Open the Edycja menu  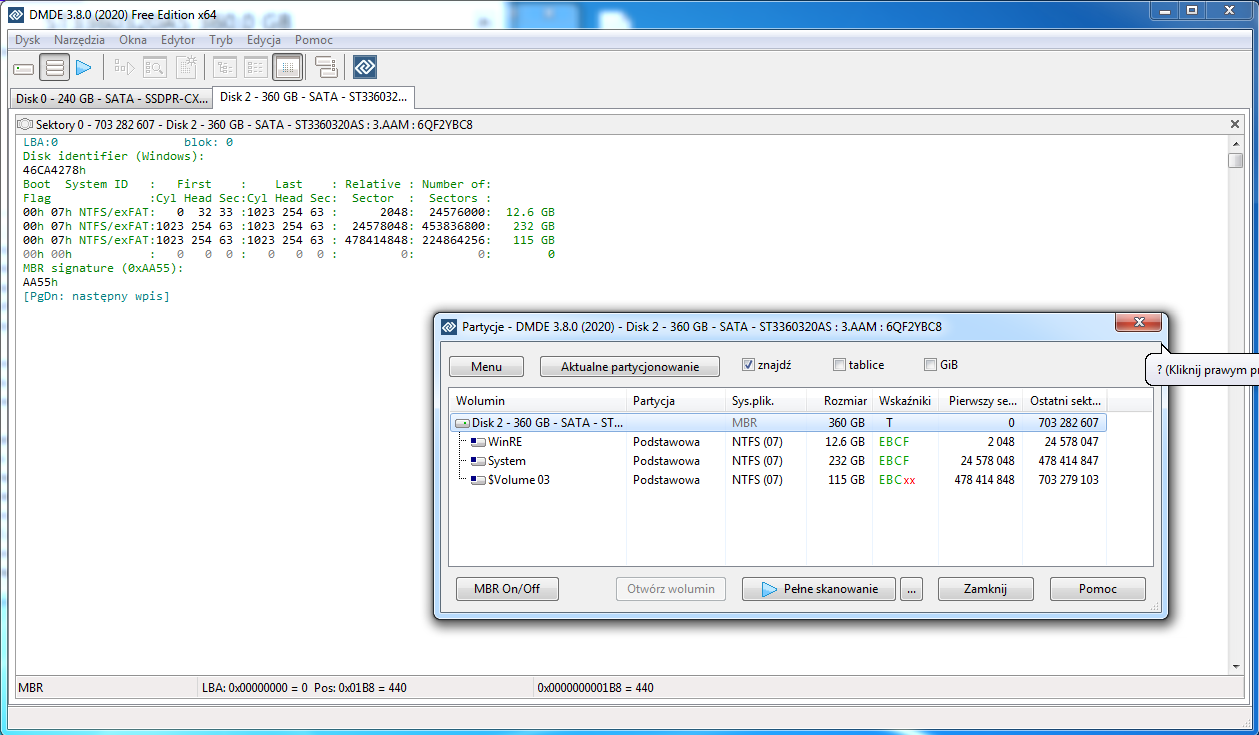point(263,40)
